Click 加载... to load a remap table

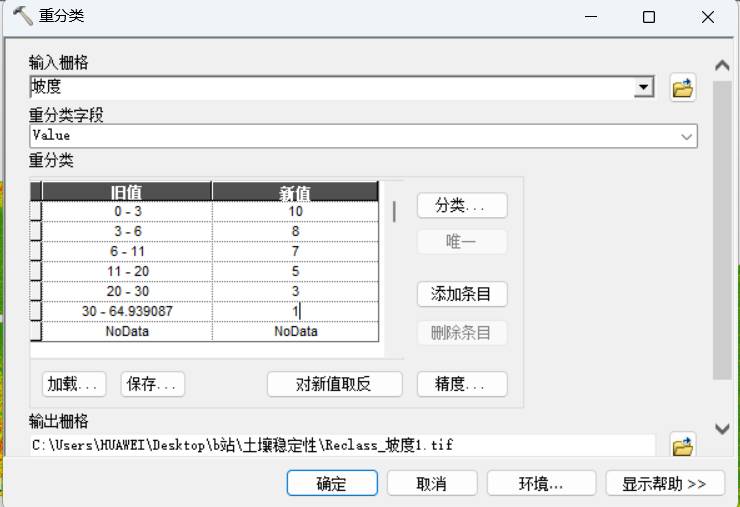click(x=75, y=384)
